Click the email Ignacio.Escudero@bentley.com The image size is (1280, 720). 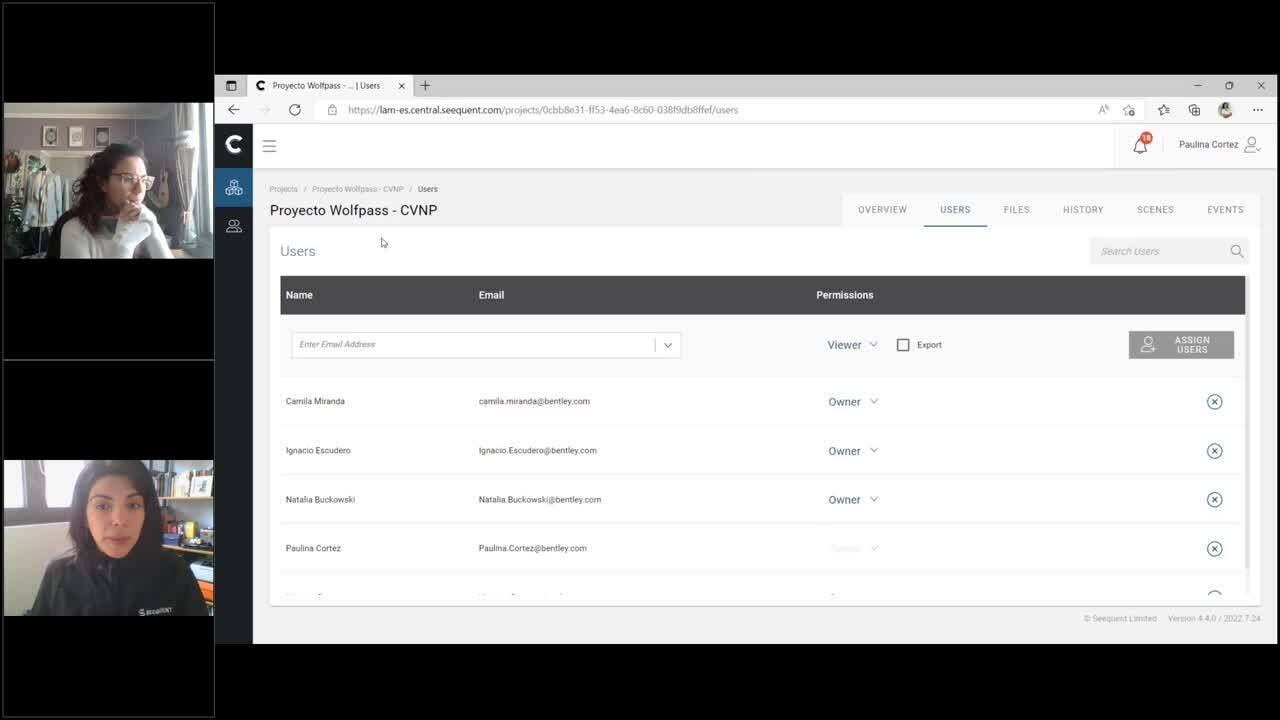coord(537,451)
